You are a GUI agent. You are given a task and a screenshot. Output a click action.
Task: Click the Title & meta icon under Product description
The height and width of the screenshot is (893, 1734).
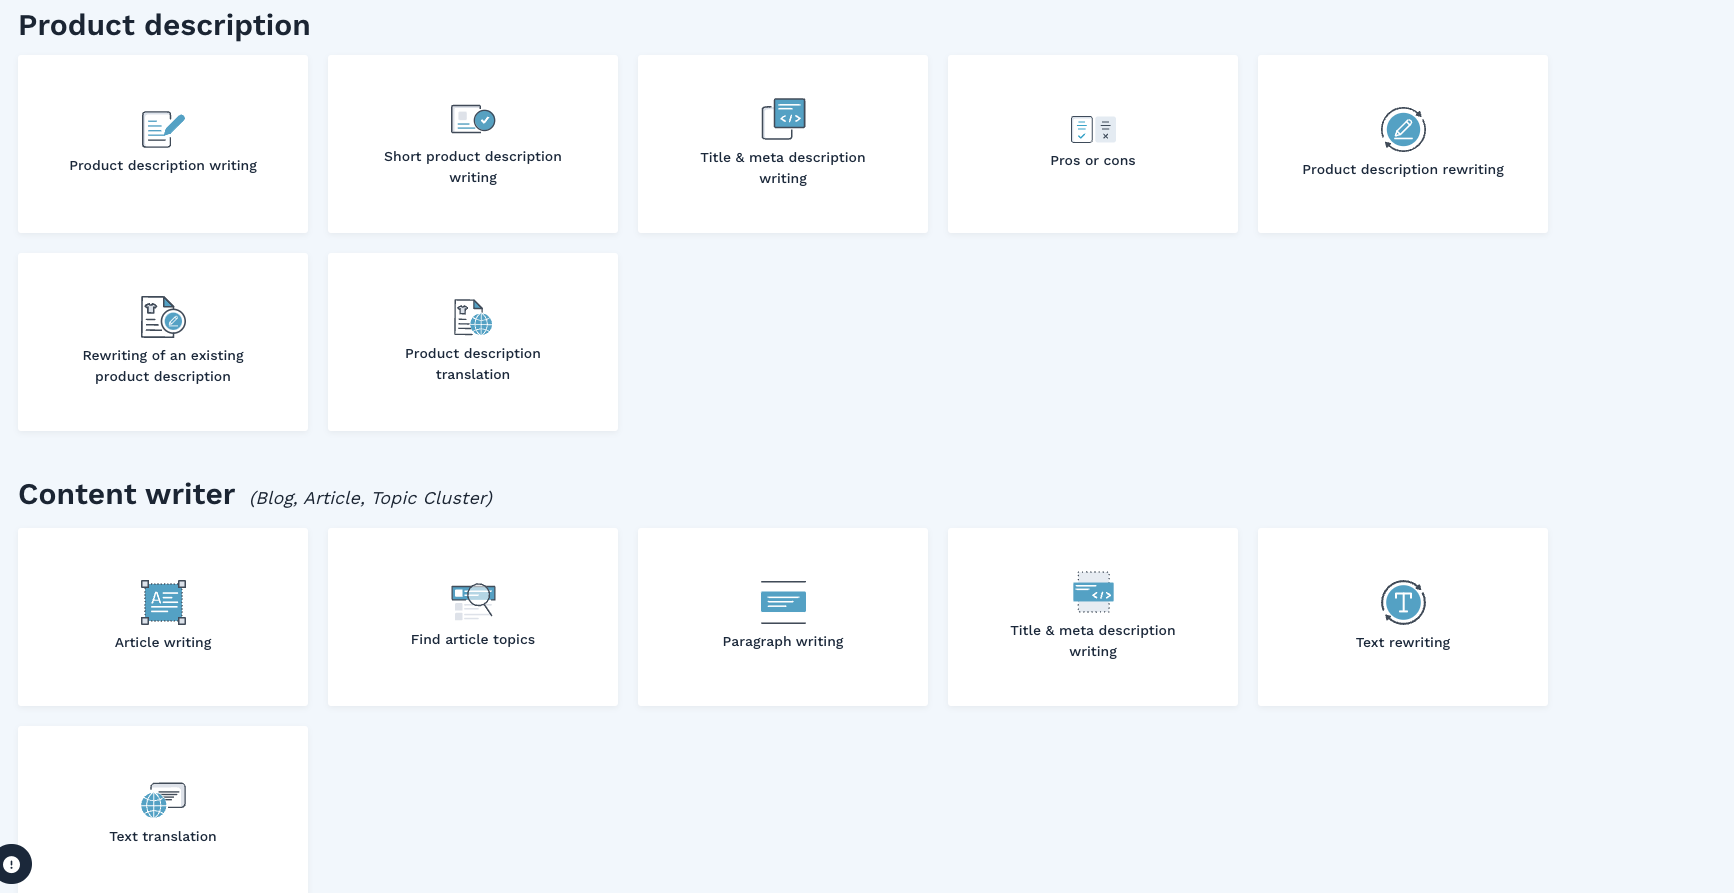(x=783, y=119)
